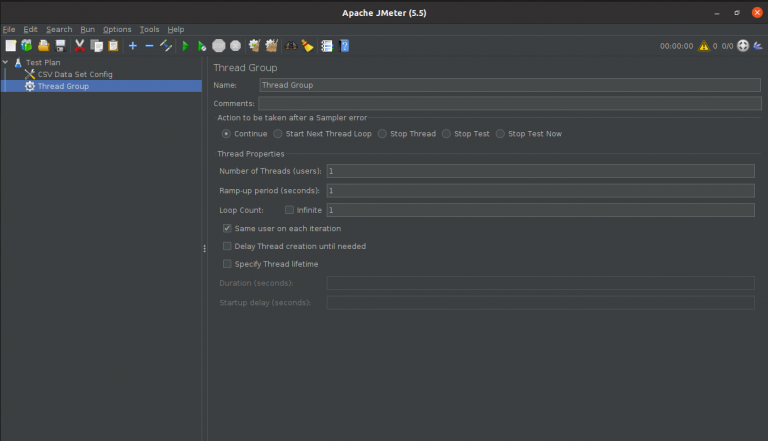Screen dimensions: 768x441
Task: Toggle enable/disable element icon
Action: (x=166, y=46)
